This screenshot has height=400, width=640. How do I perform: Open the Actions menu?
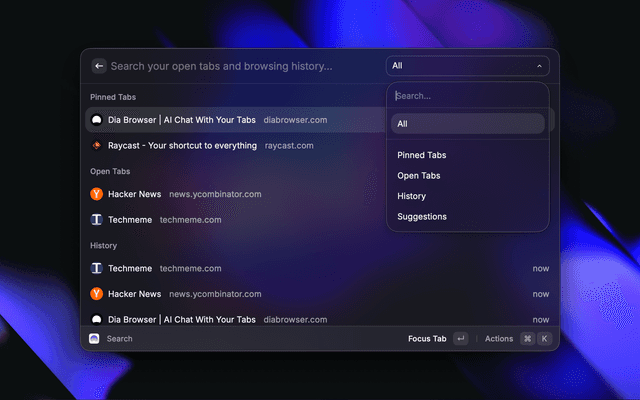click(x=499, y=339)
